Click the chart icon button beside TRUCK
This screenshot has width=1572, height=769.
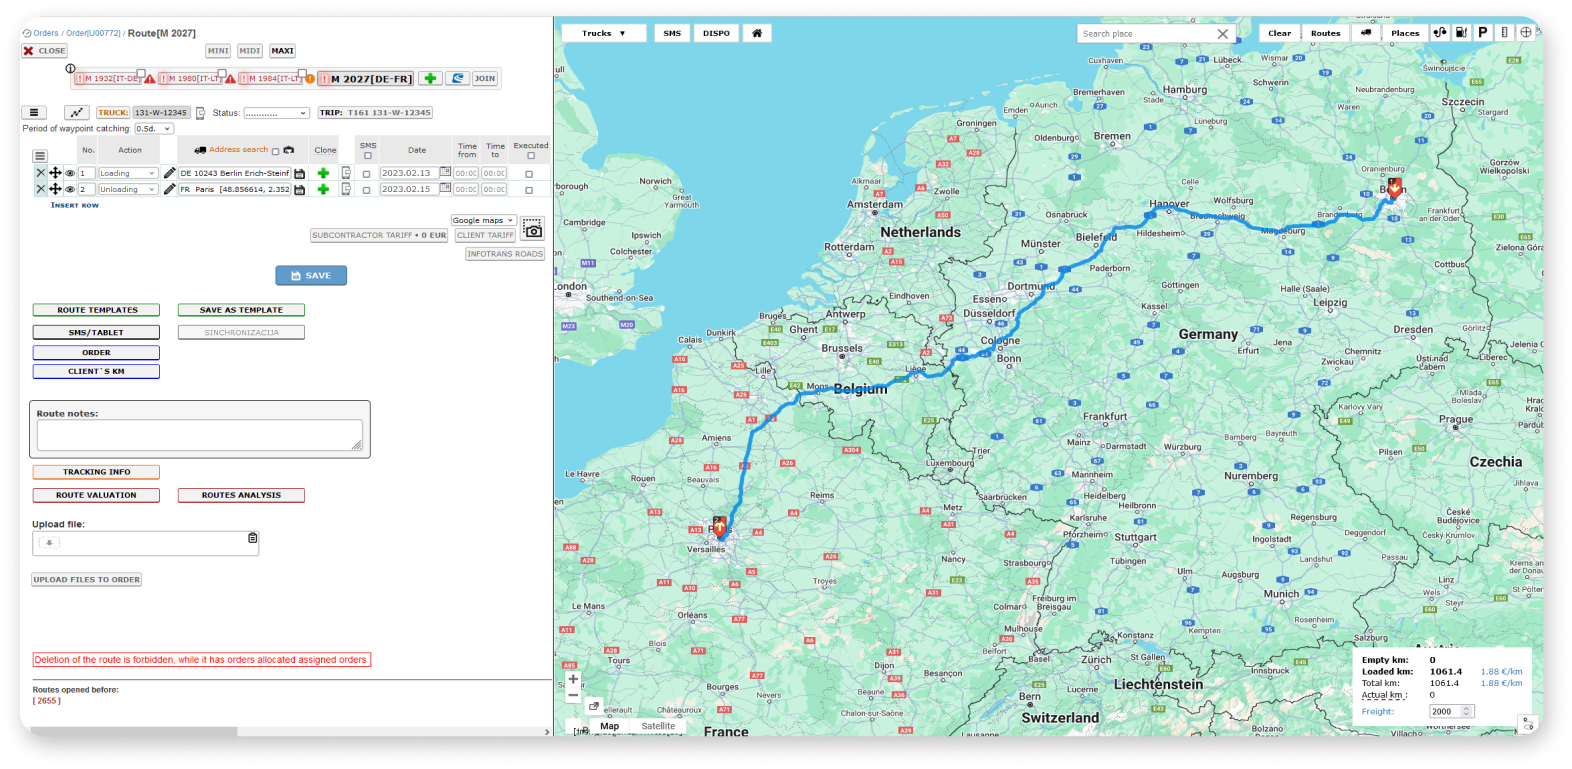pyautogui.click(x=77, y=113)
